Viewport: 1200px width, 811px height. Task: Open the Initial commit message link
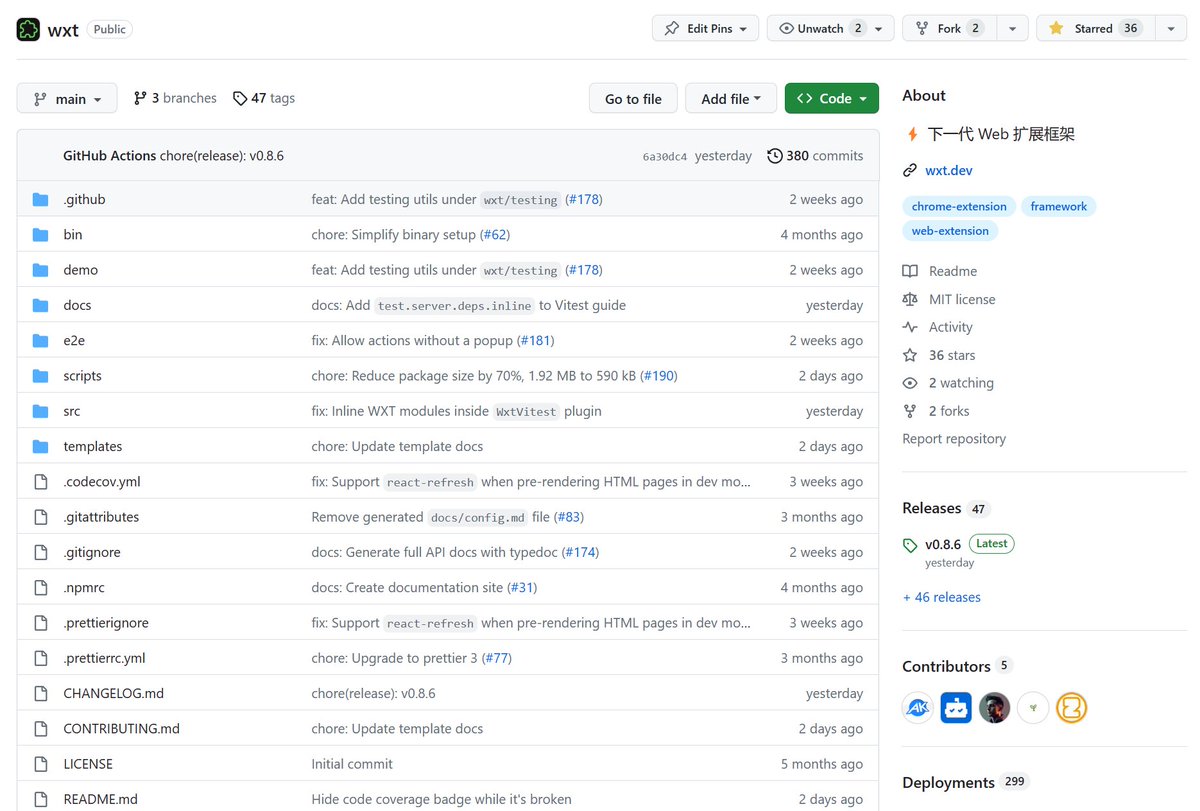pos(352,764)
